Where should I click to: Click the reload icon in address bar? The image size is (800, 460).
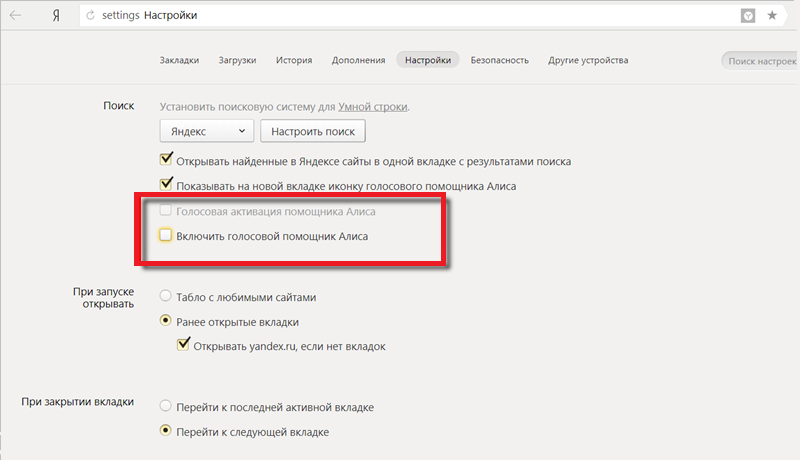(x=90, y=15)
